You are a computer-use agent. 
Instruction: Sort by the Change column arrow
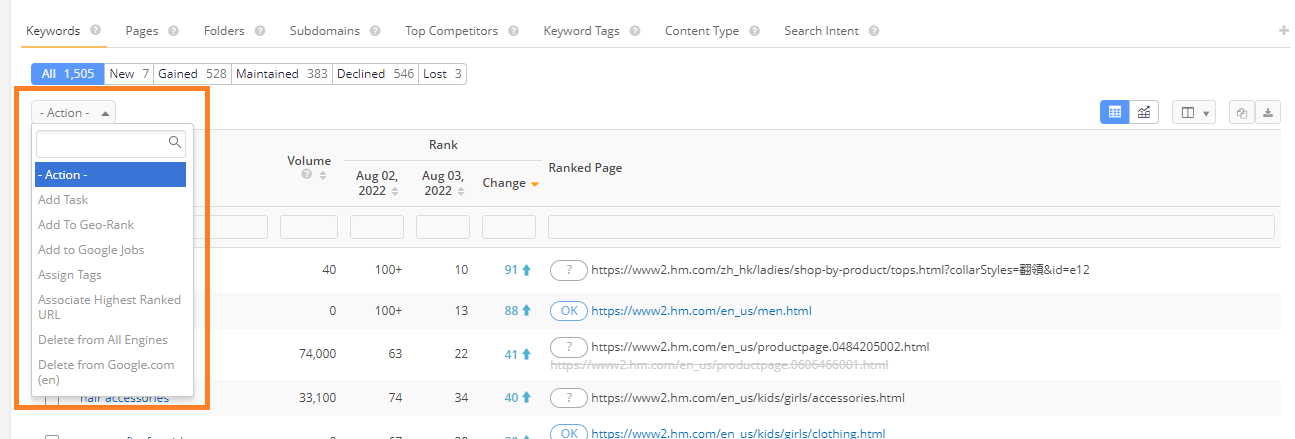(535, 184)
